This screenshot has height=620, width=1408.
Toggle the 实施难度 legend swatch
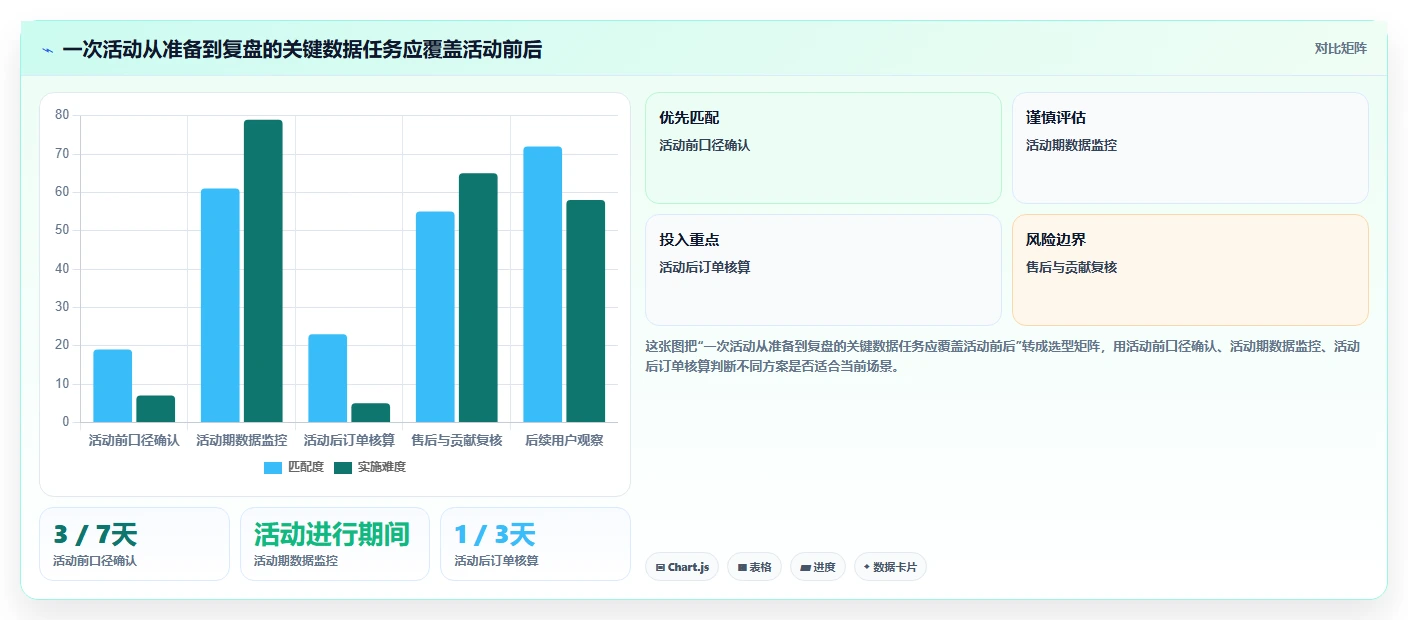coord(343,467)
